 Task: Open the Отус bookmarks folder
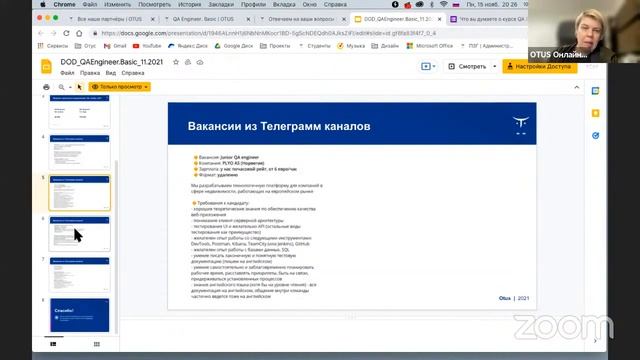coord(85,46)
